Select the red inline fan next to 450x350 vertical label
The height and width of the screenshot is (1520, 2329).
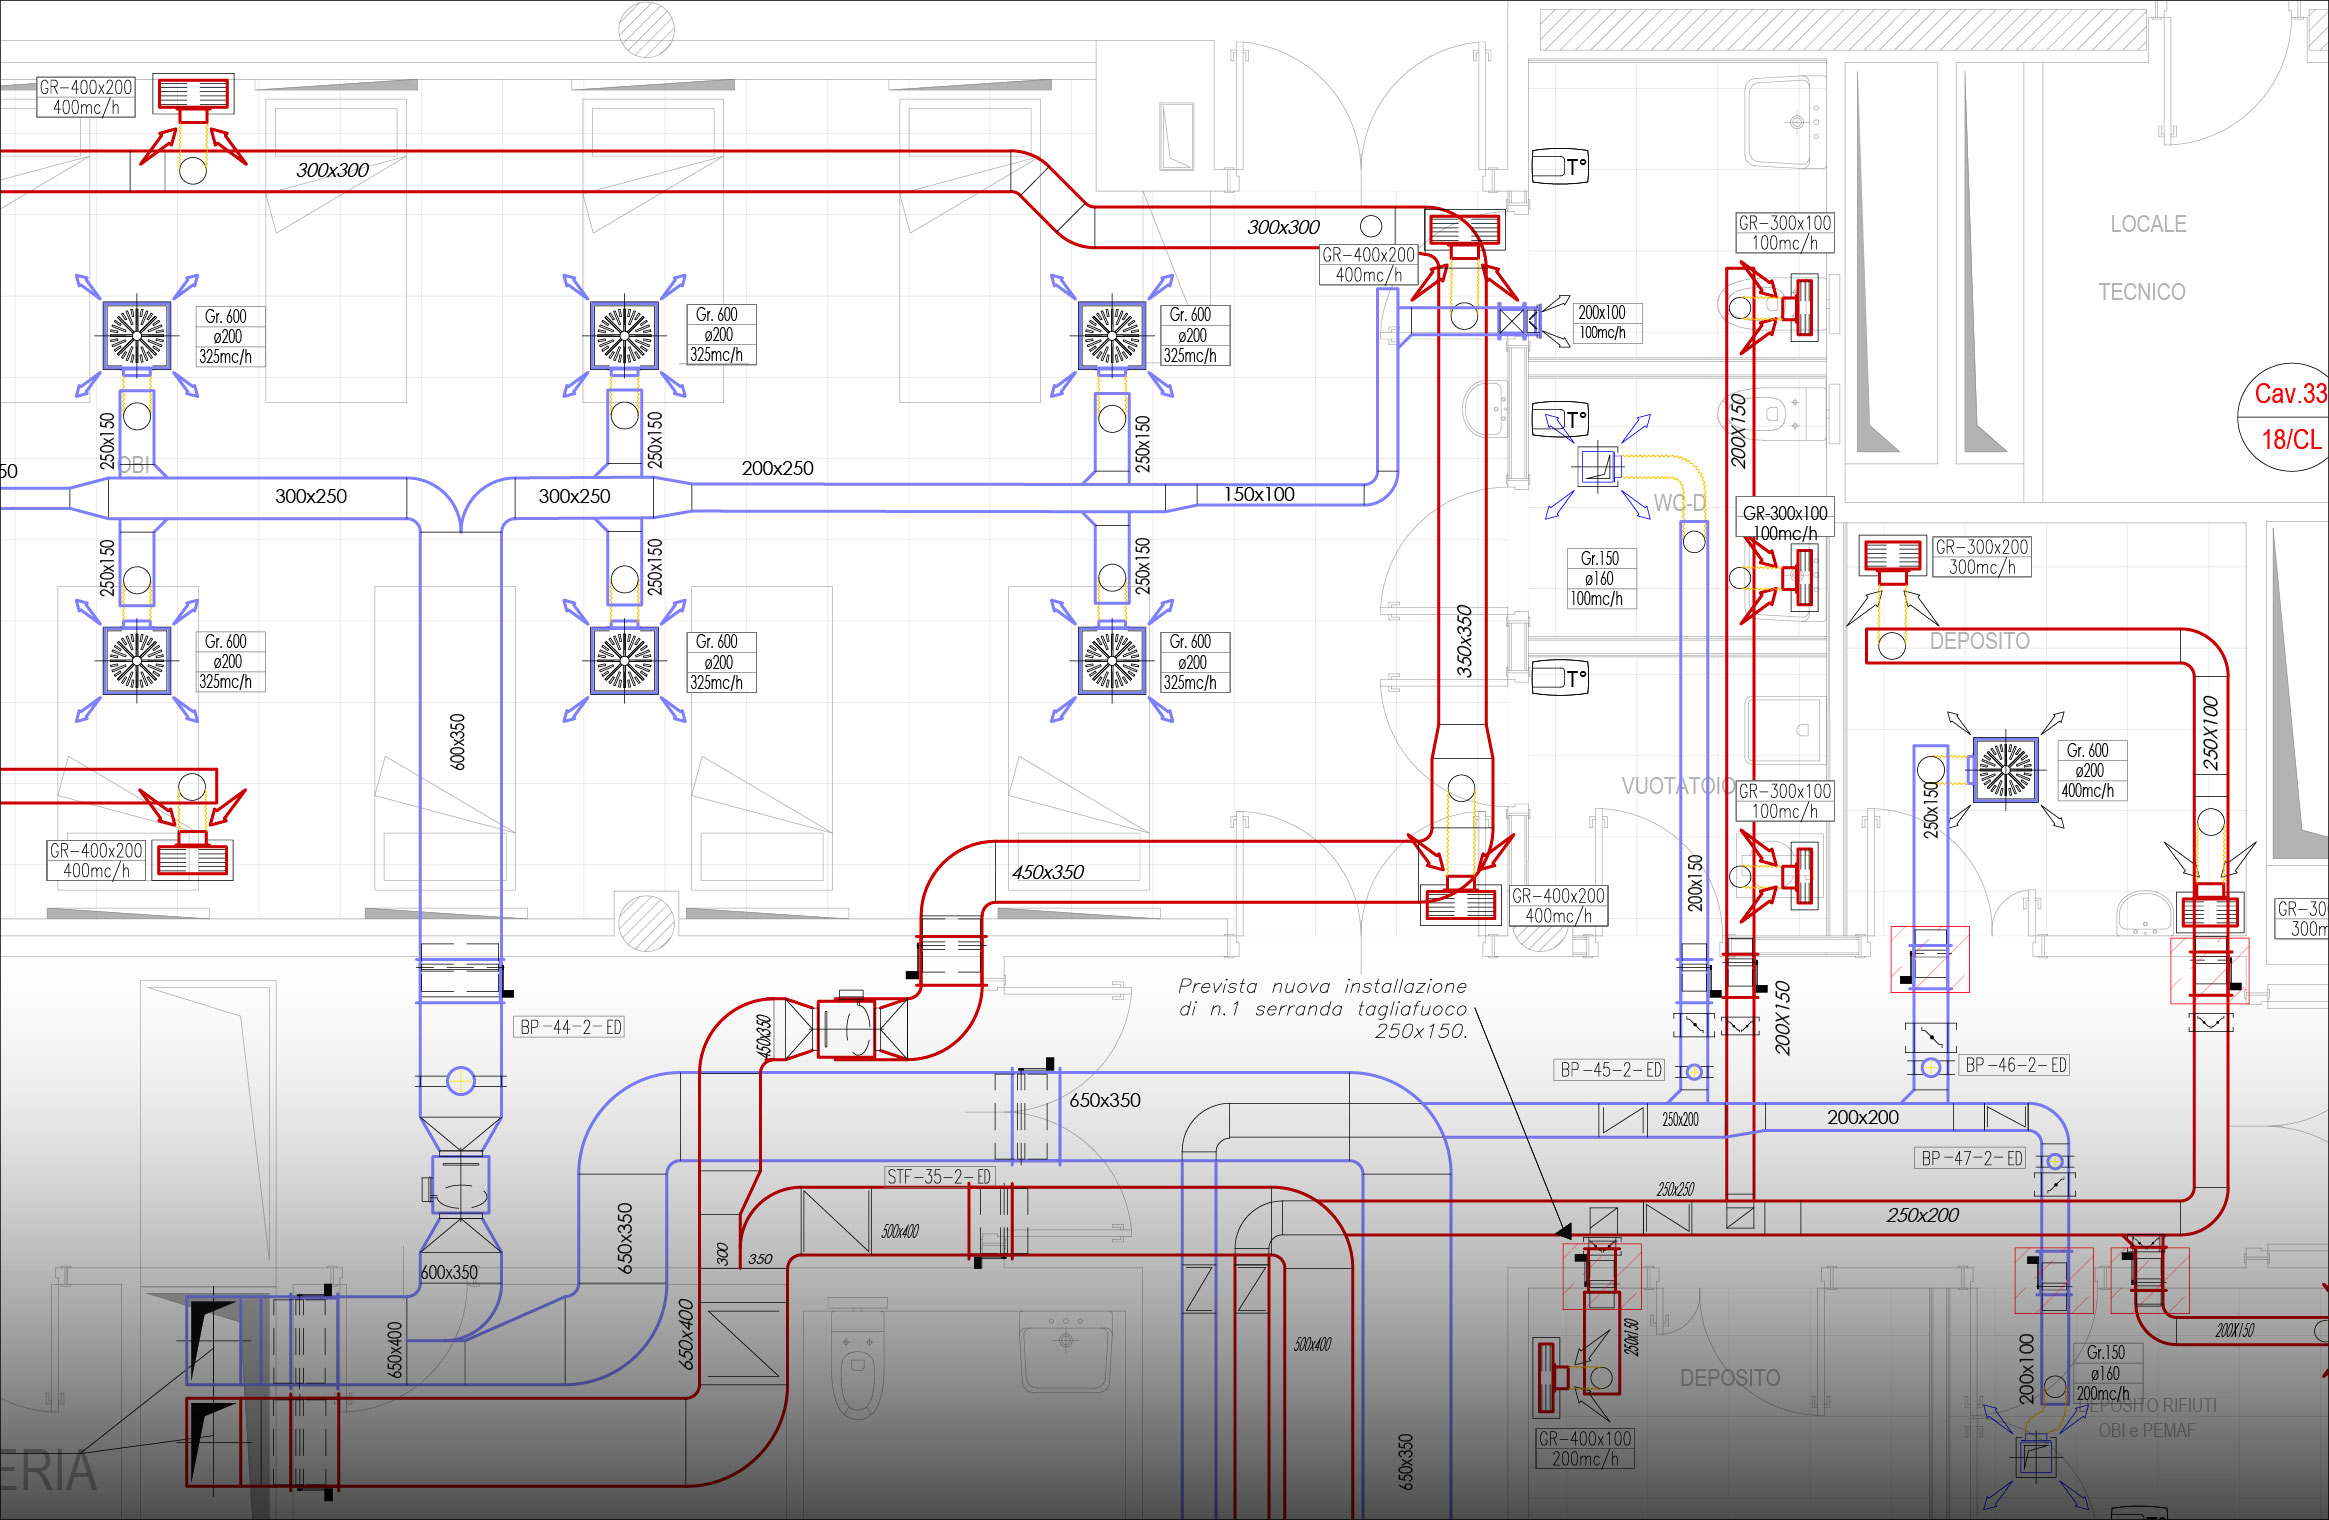[x=847, y=1027]
